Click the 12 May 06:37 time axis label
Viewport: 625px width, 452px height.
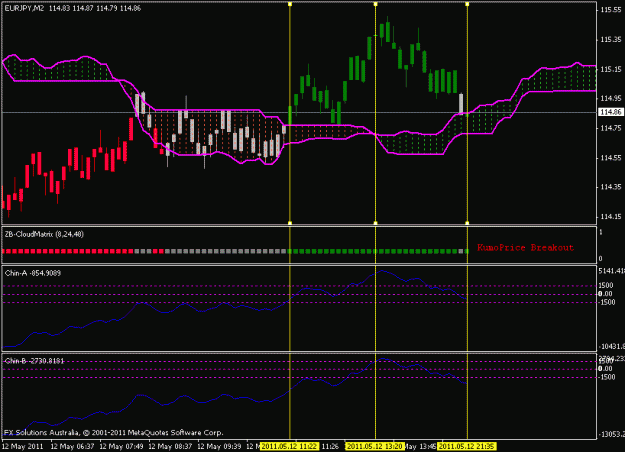[72, 446]
